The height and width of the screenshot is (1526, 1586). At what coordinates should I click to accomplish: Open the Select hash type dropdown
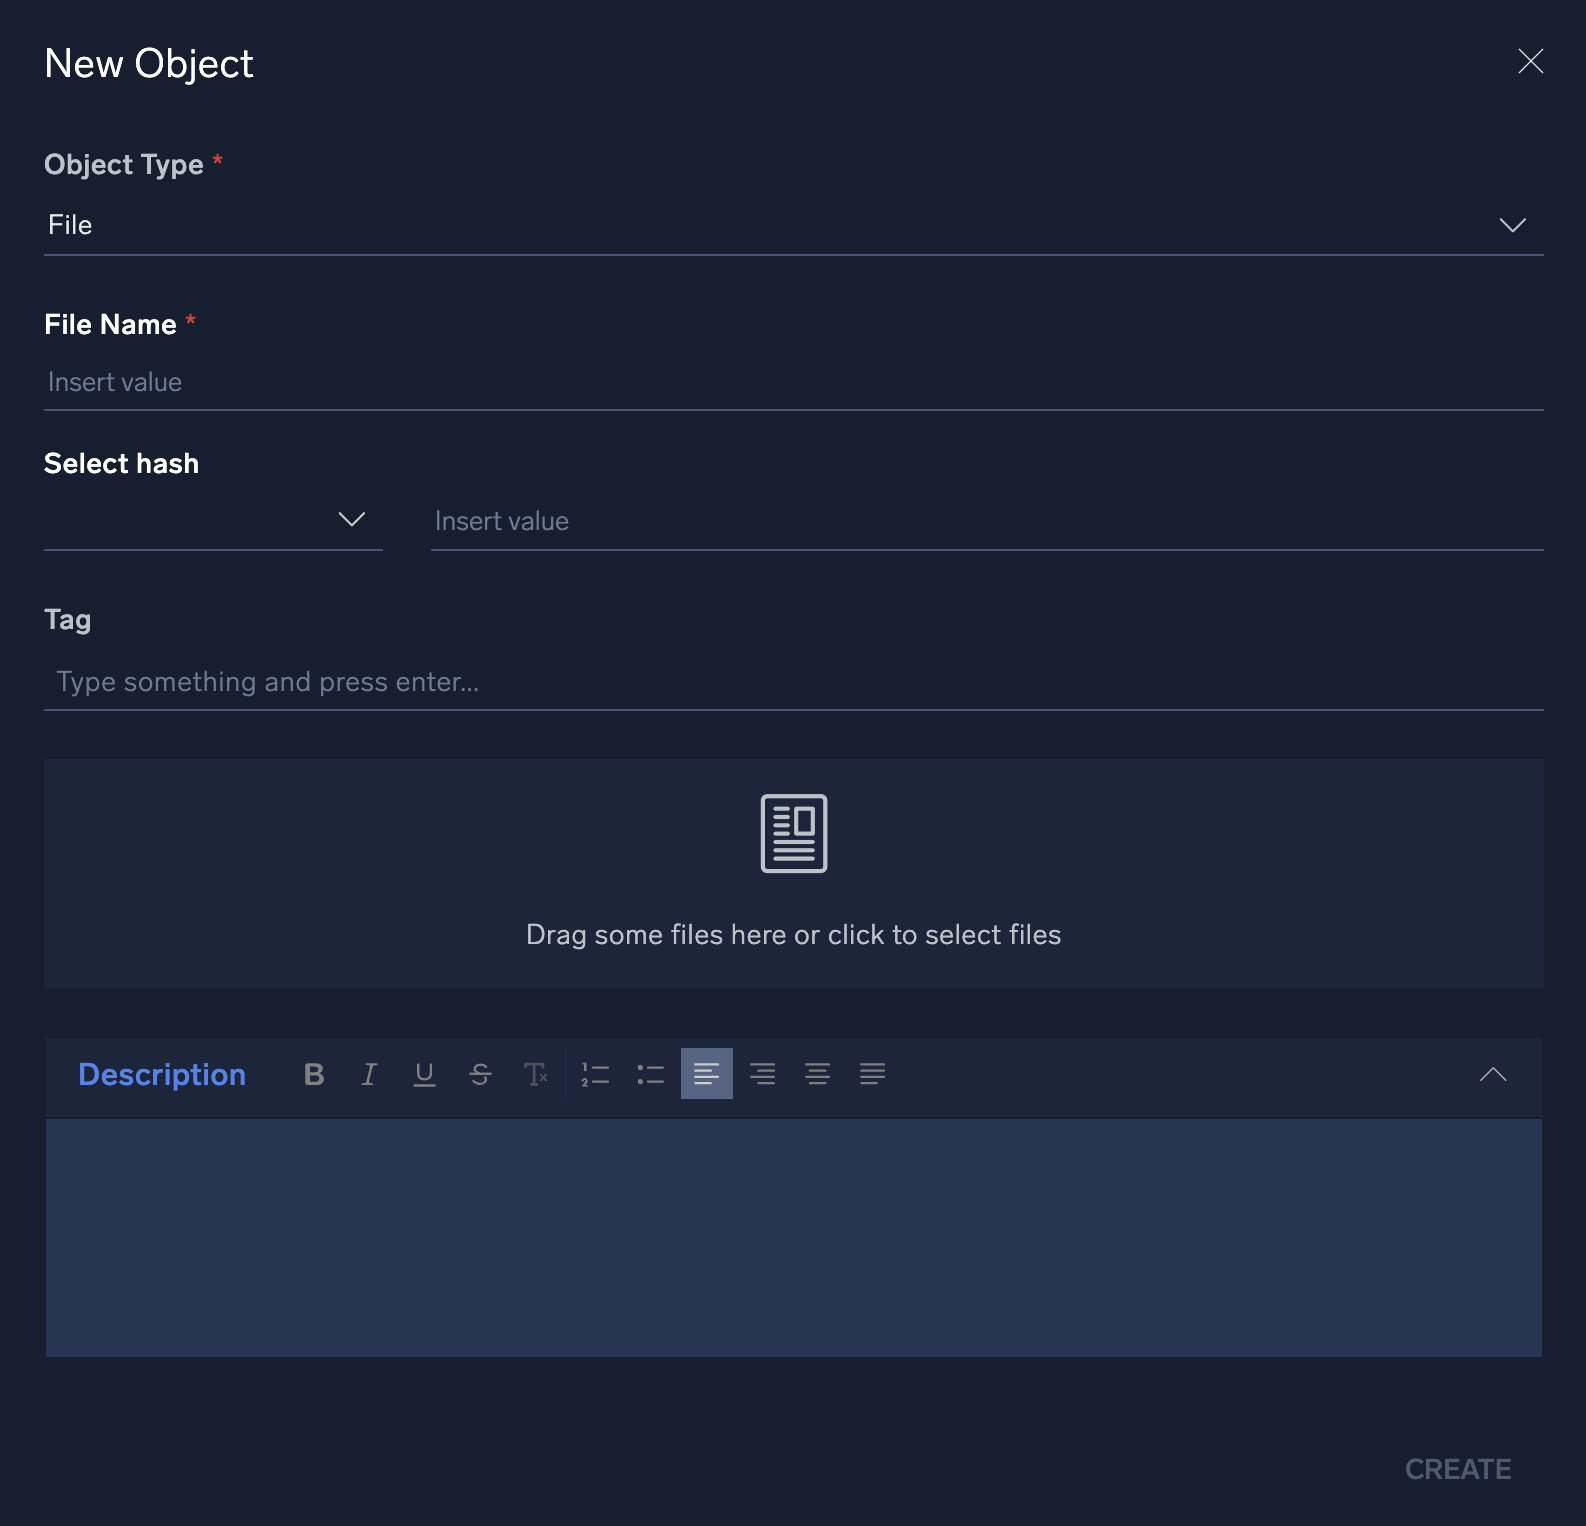(213, 520)
